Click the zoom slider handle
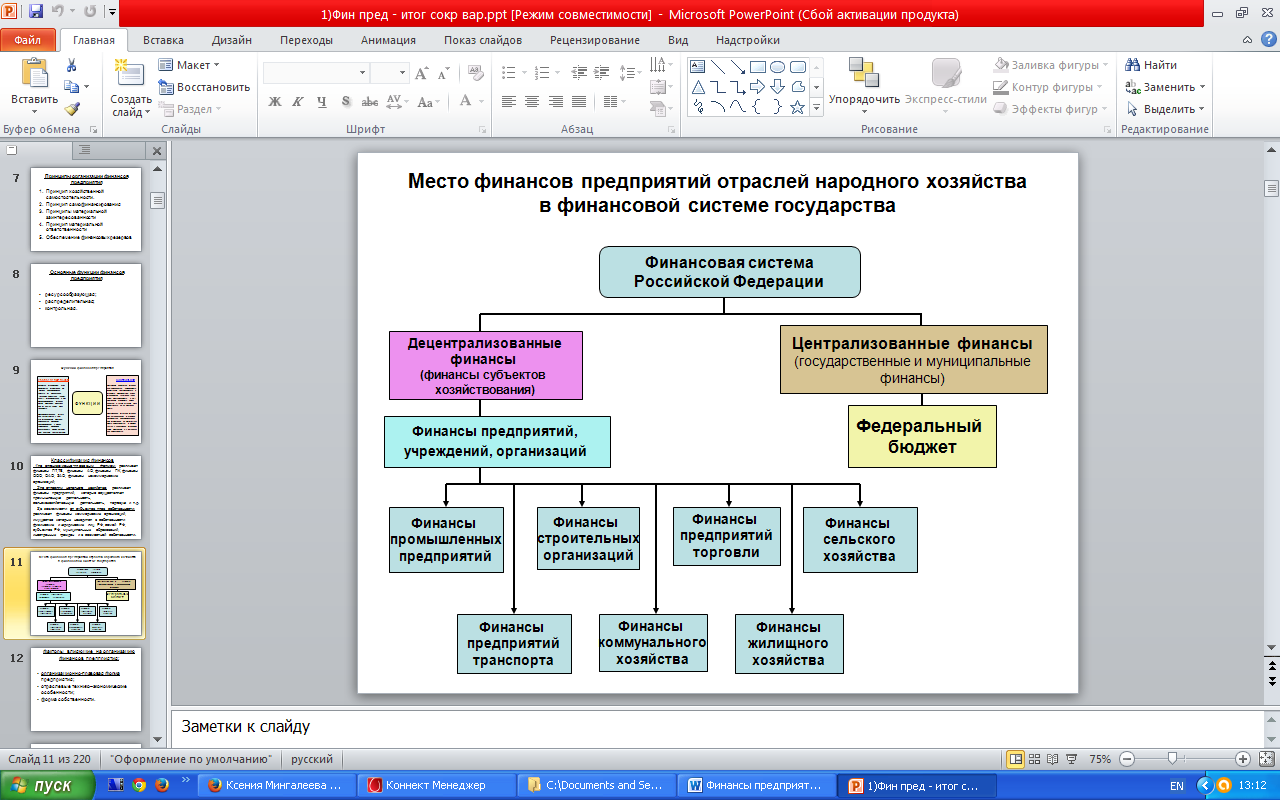This screenshot has height=800, width=1280. click(1171, 759)
